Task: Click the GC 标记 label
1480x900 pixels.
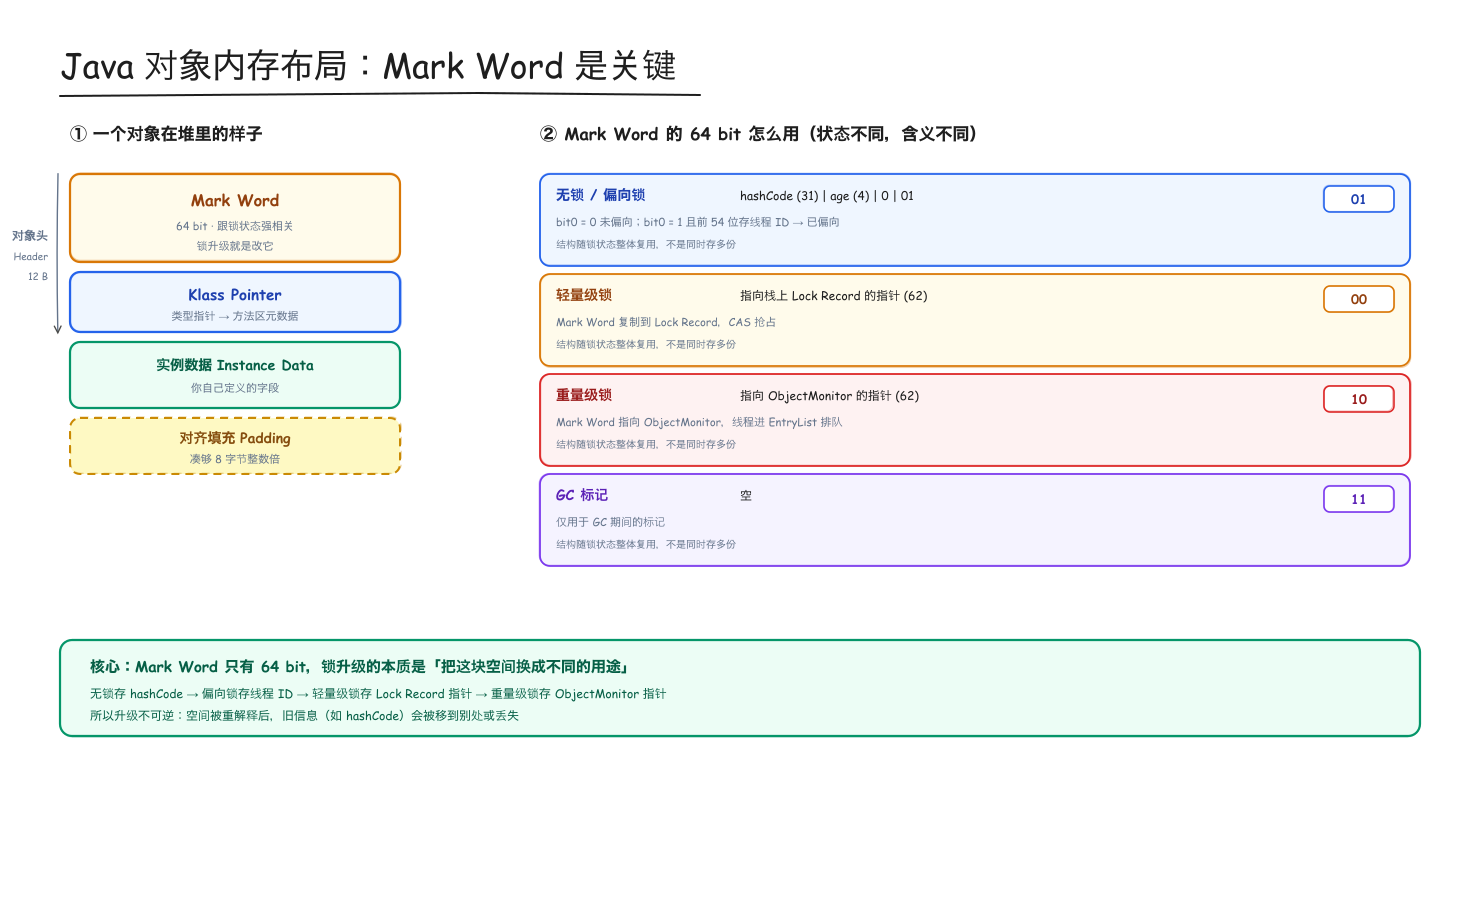Action: [x=582, y=495]
